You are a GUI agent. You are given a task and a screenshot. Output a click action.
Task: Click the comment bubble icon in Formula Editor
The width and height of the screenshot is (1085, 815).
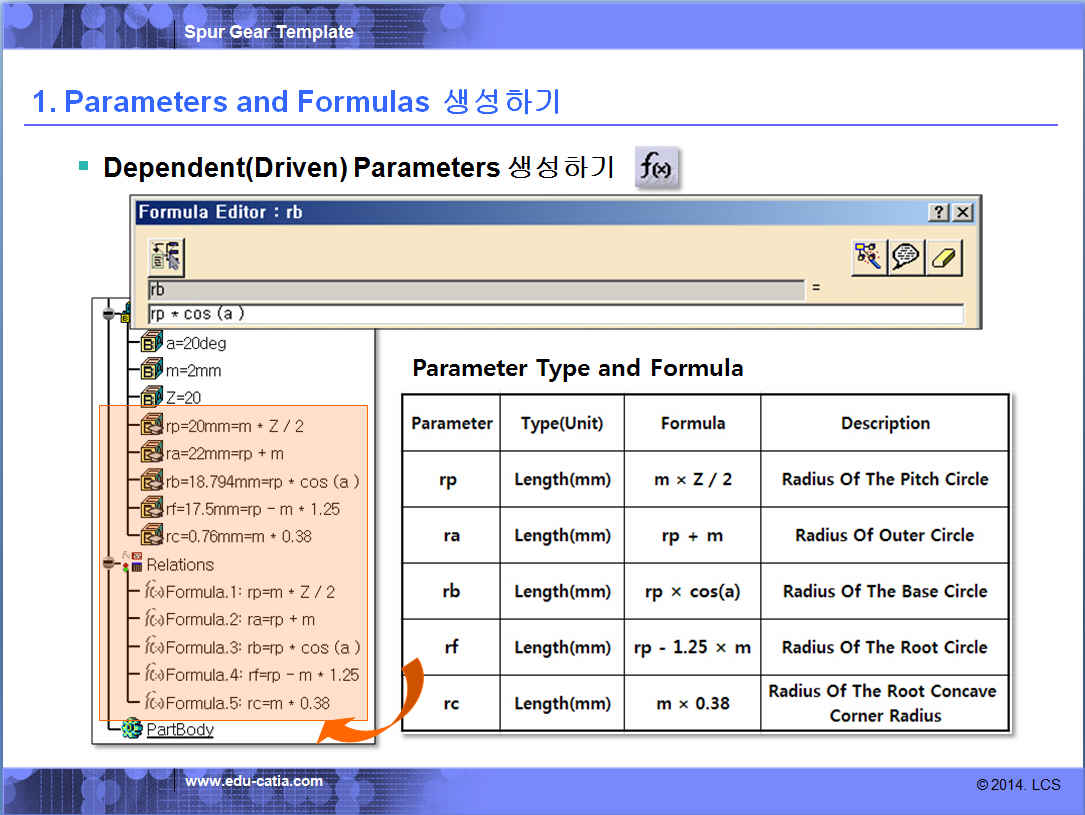click(905, 256)
